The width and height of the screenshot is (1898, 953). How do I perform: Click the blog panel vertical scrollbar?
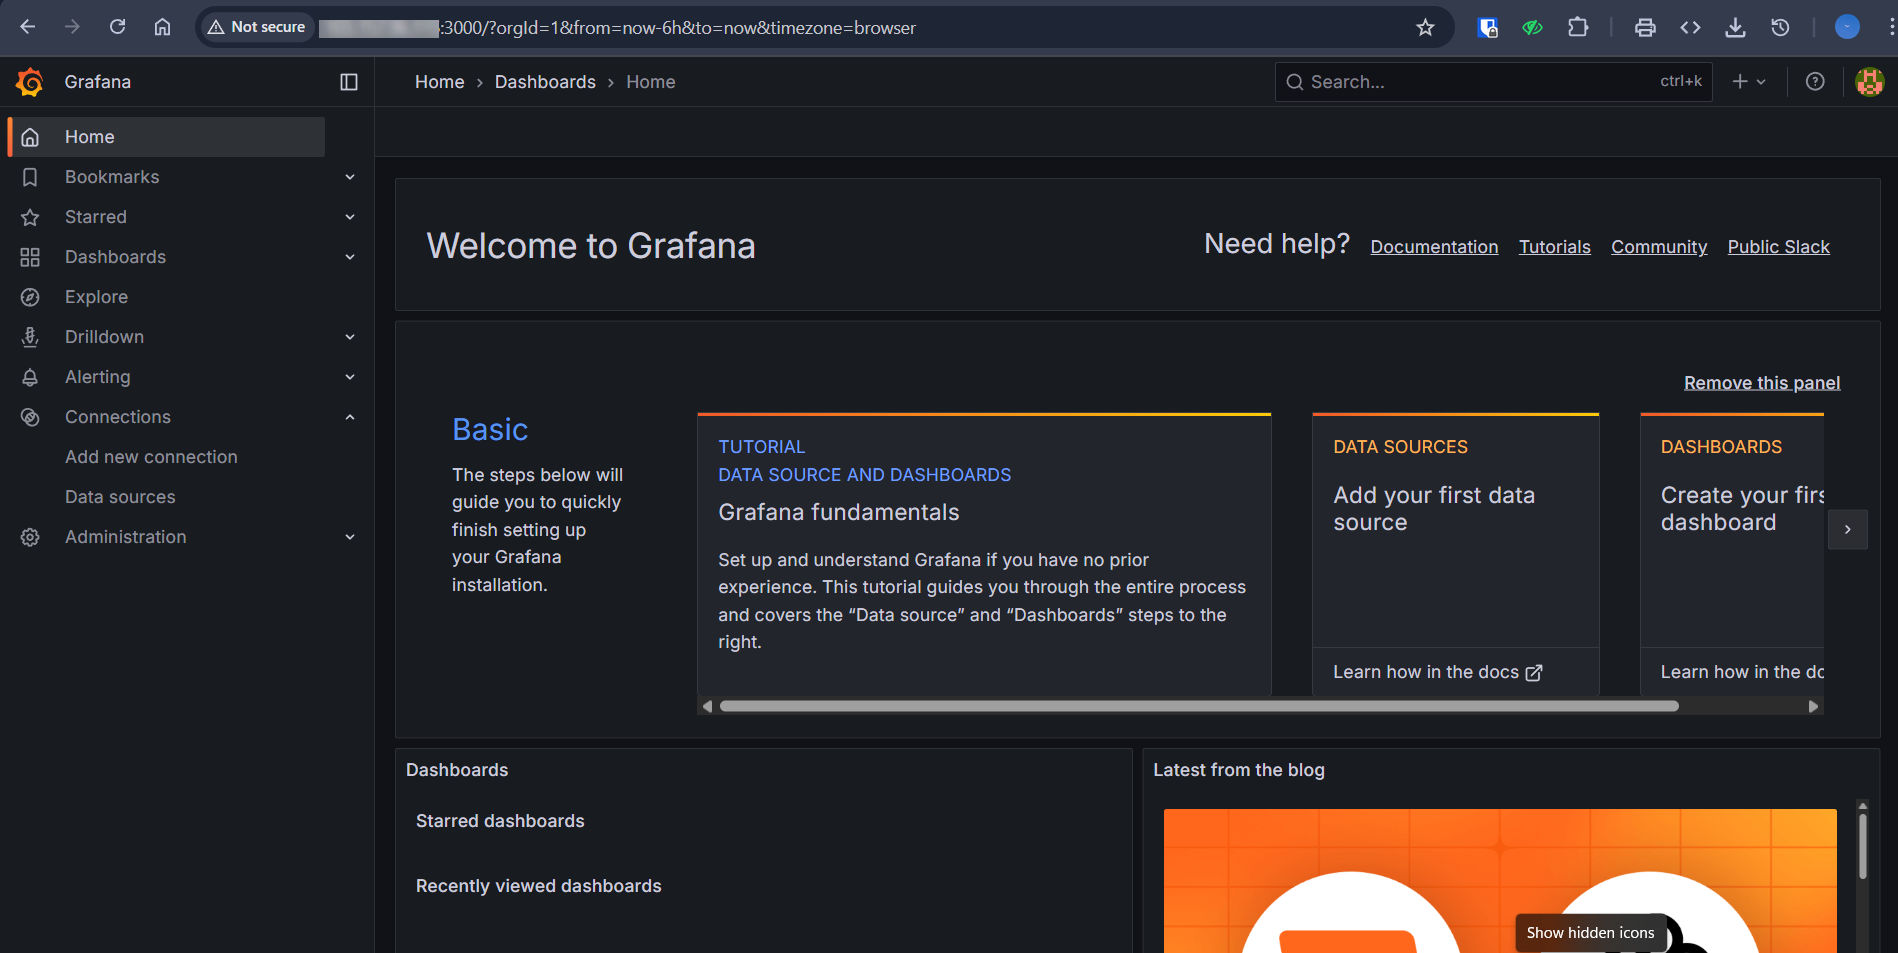coord(1862,846)
